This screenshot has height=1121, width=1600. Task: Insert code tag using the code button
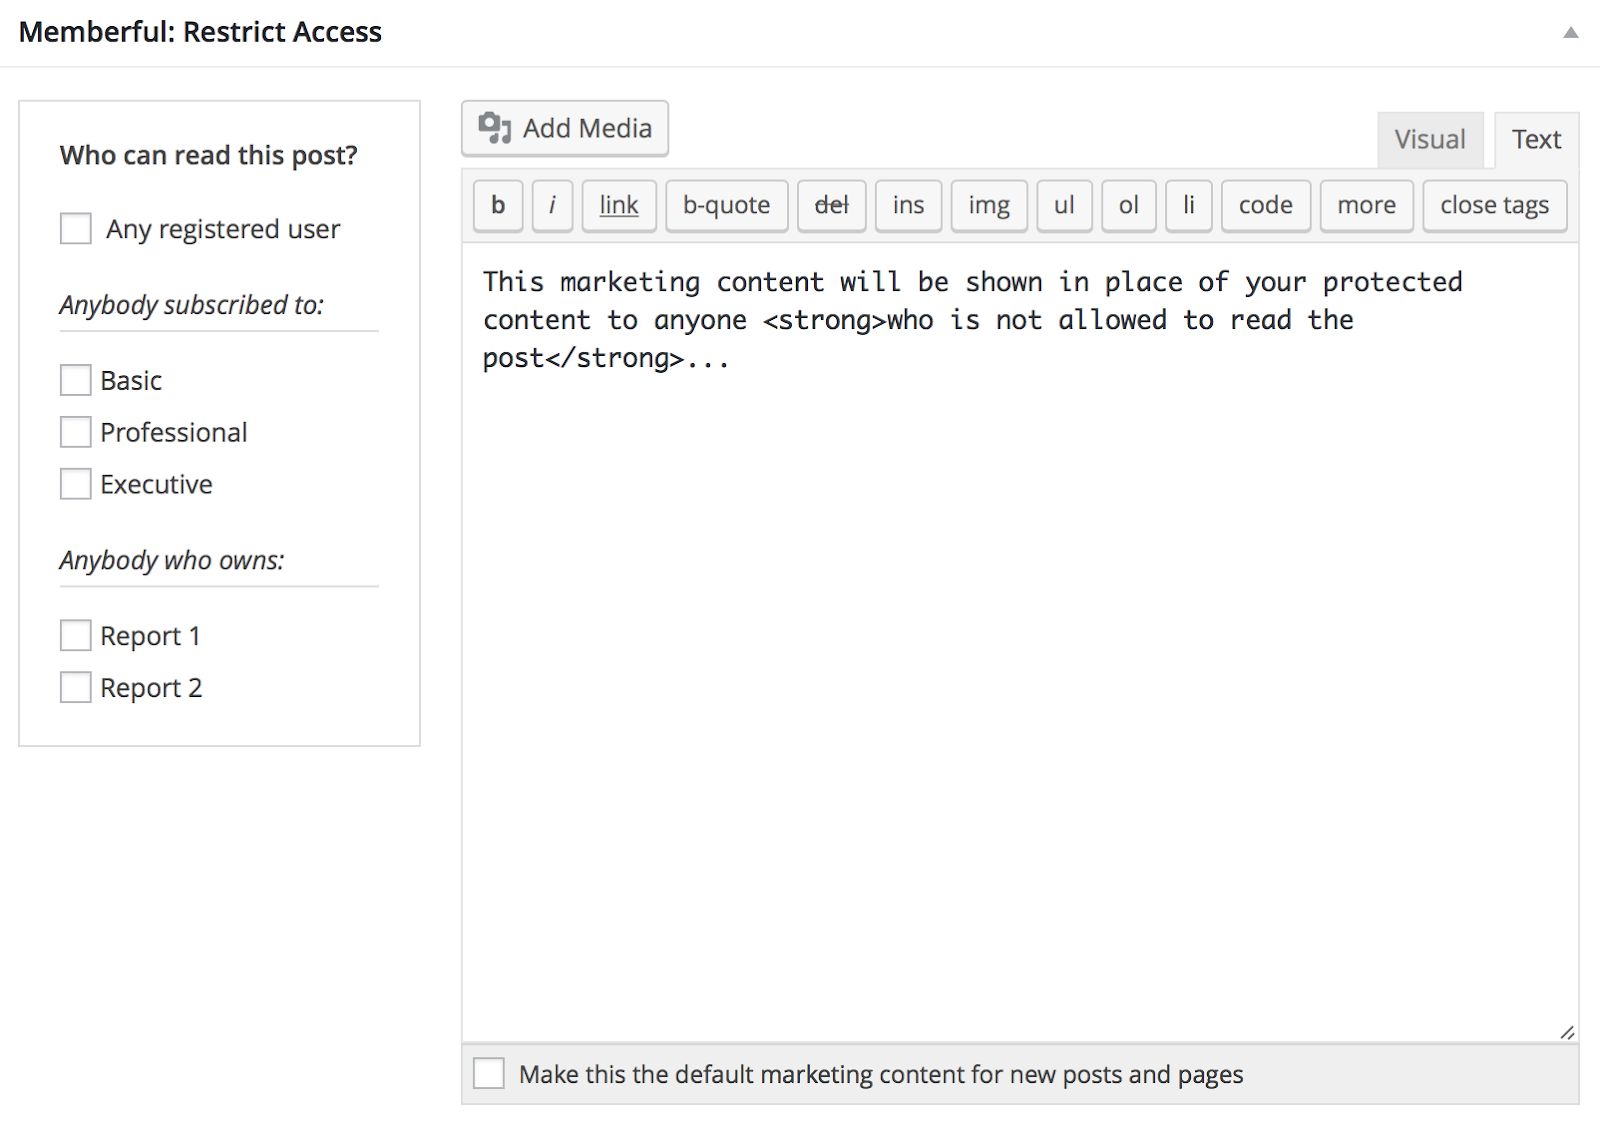1266,205
